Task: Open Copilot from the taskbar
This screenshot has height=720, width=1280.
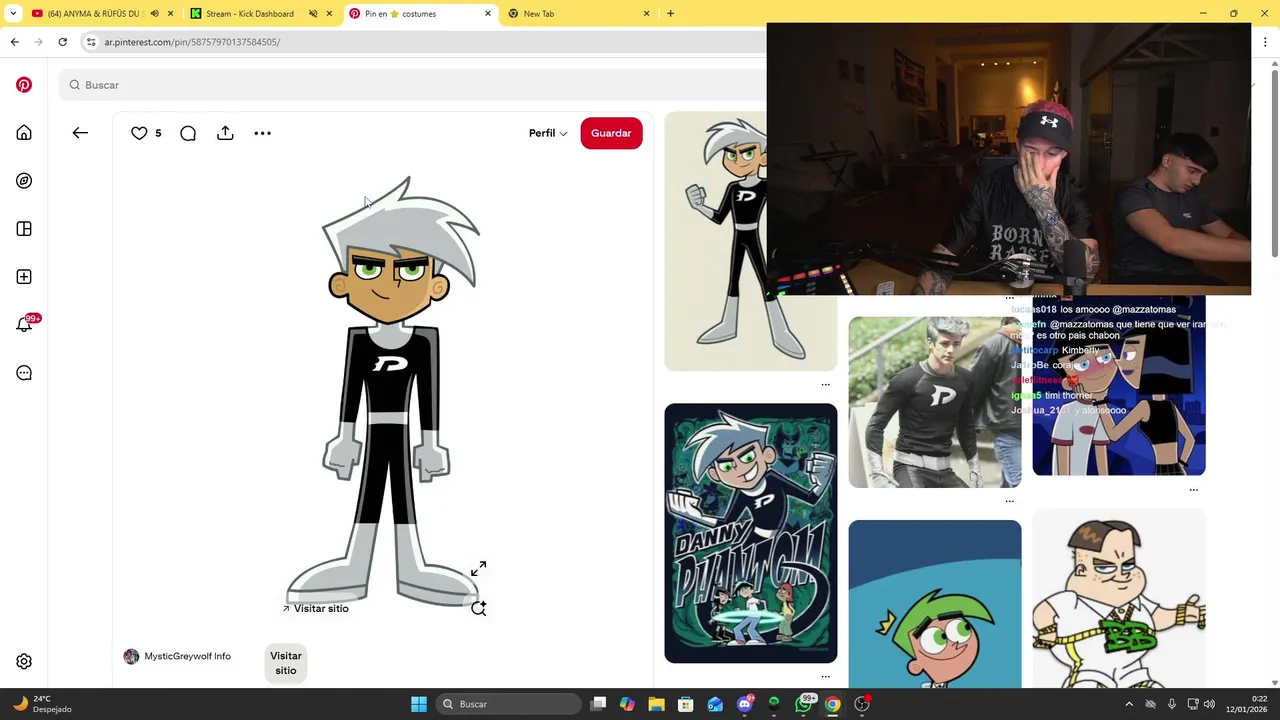Action: click(x=627, y=704)
